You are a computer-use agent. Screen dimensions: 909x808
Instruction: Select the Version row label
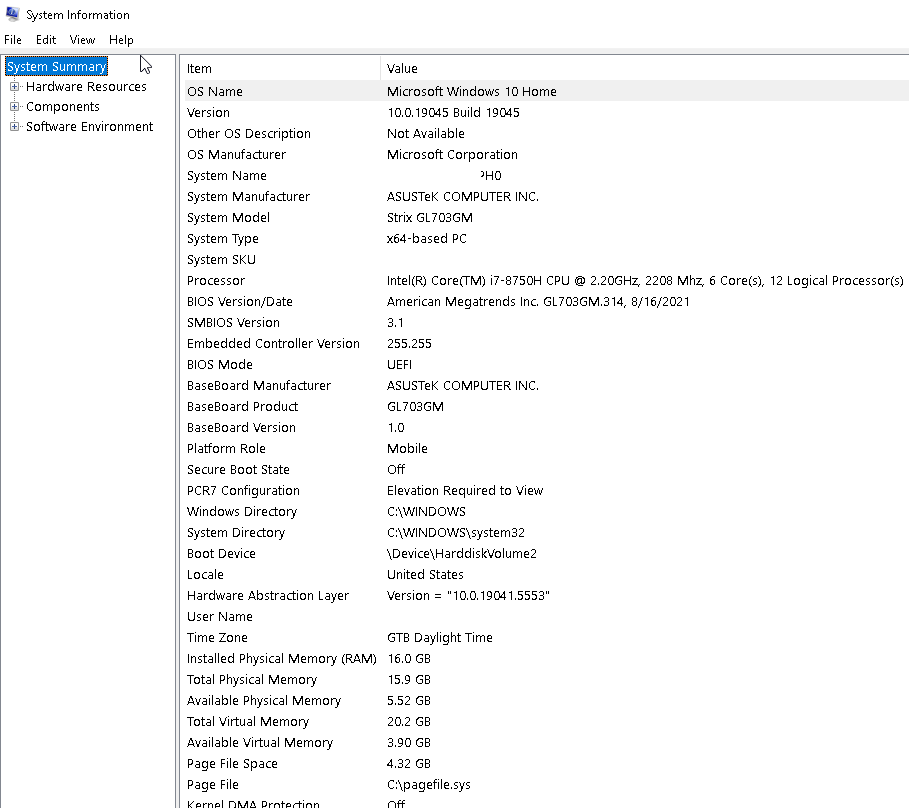tap(208, 112)
